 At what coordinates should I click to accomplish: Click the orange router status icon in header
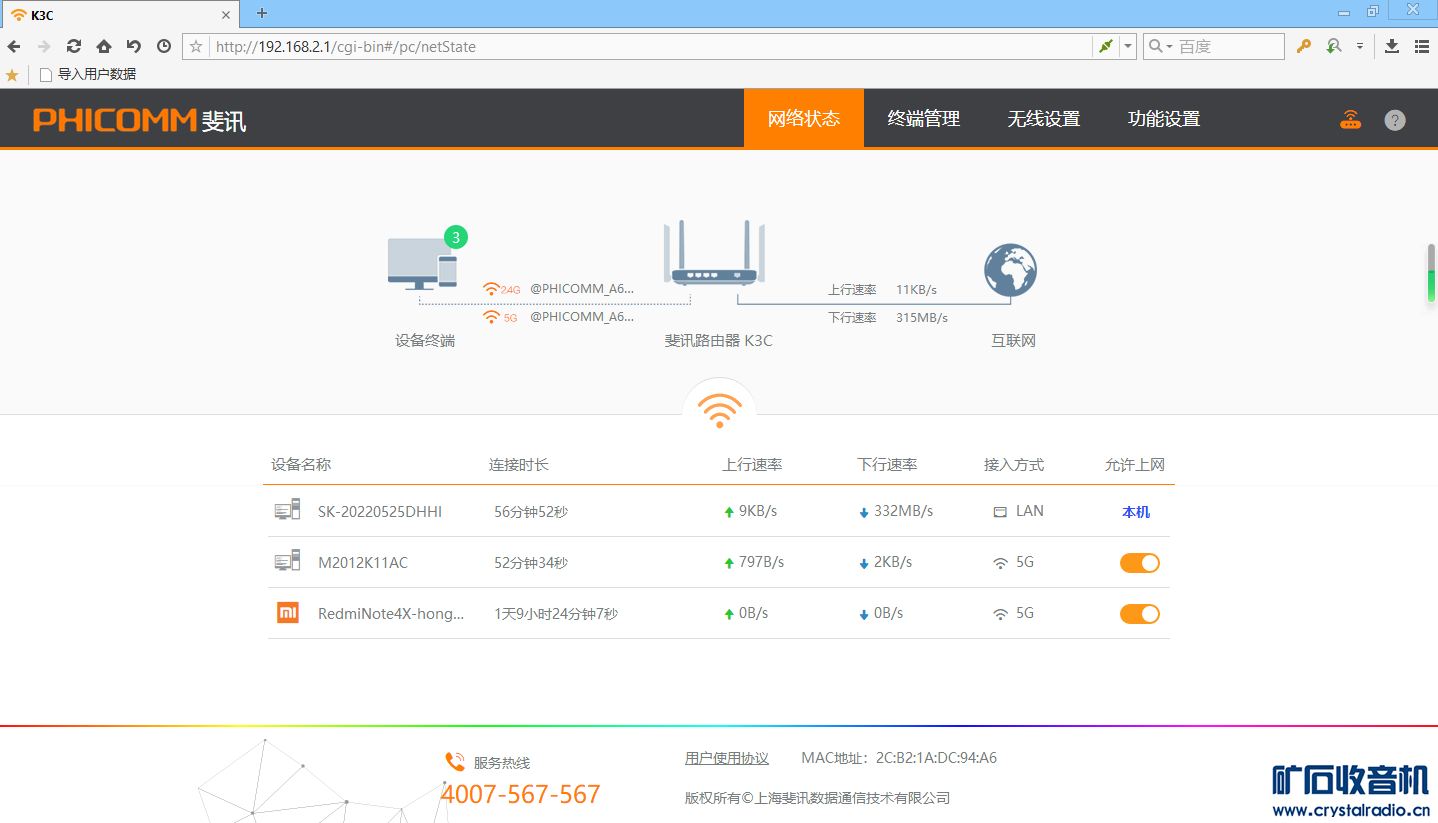[x=1351, y=120]
